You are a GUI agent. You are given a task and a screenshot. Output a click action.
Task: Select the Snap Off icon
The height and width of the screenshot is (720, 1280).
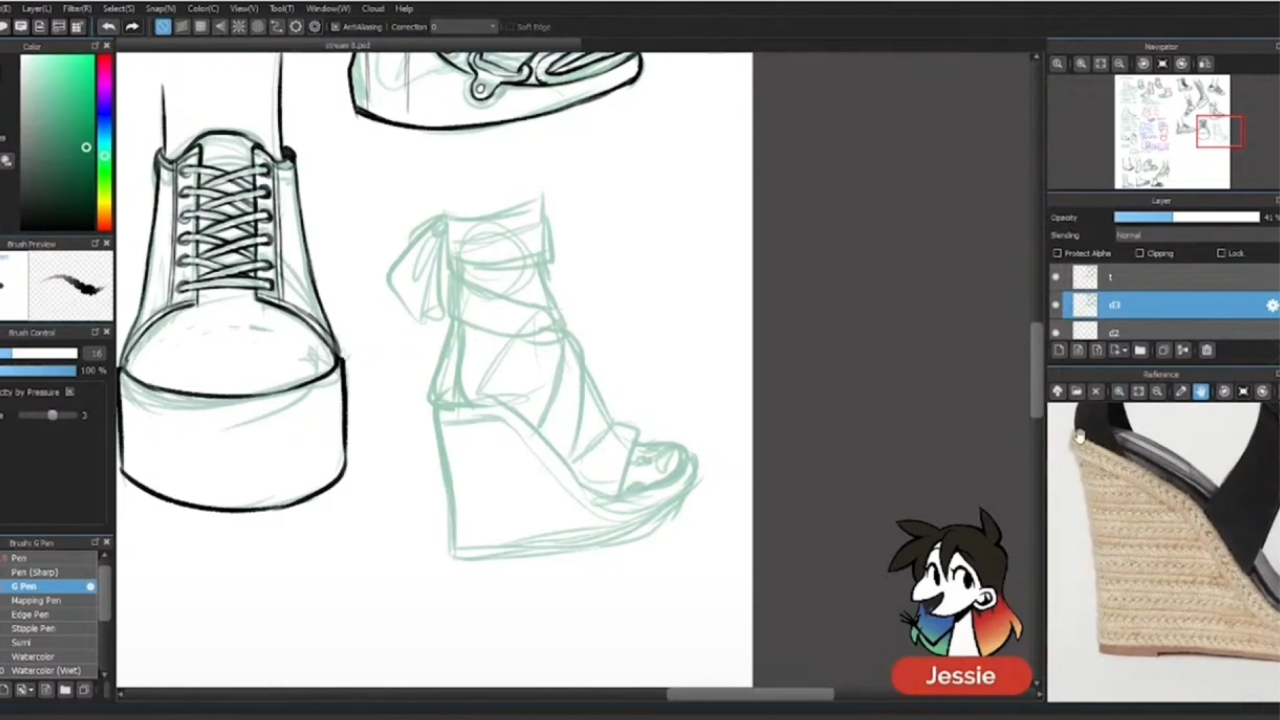tap(163, 27)
